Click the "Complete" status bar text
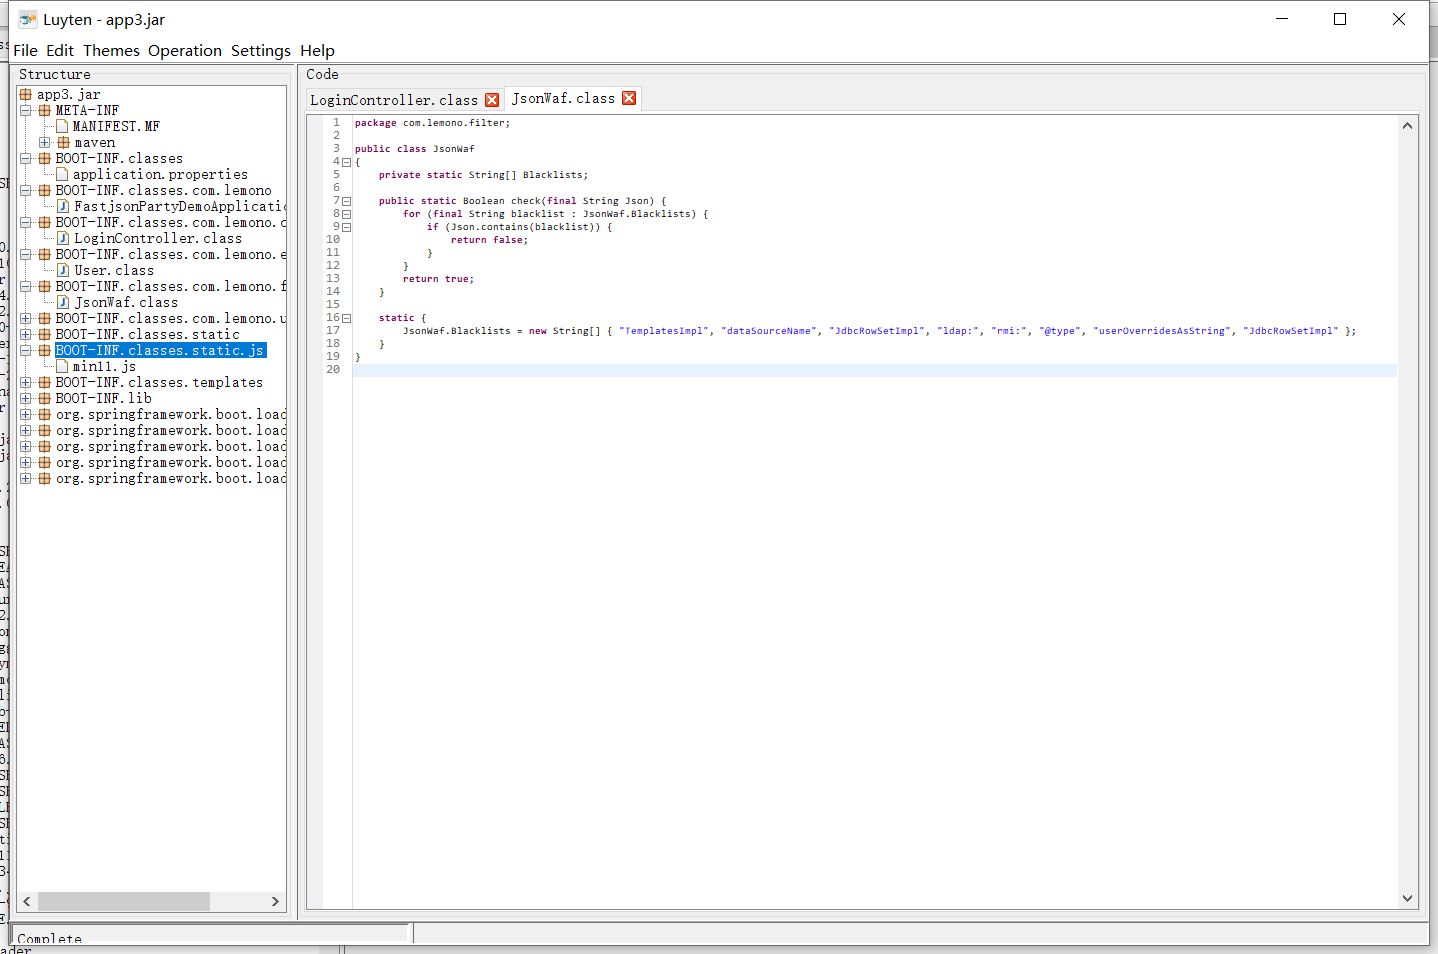Viewport: 1438px width, 954px height. click(x=49, y=939)
